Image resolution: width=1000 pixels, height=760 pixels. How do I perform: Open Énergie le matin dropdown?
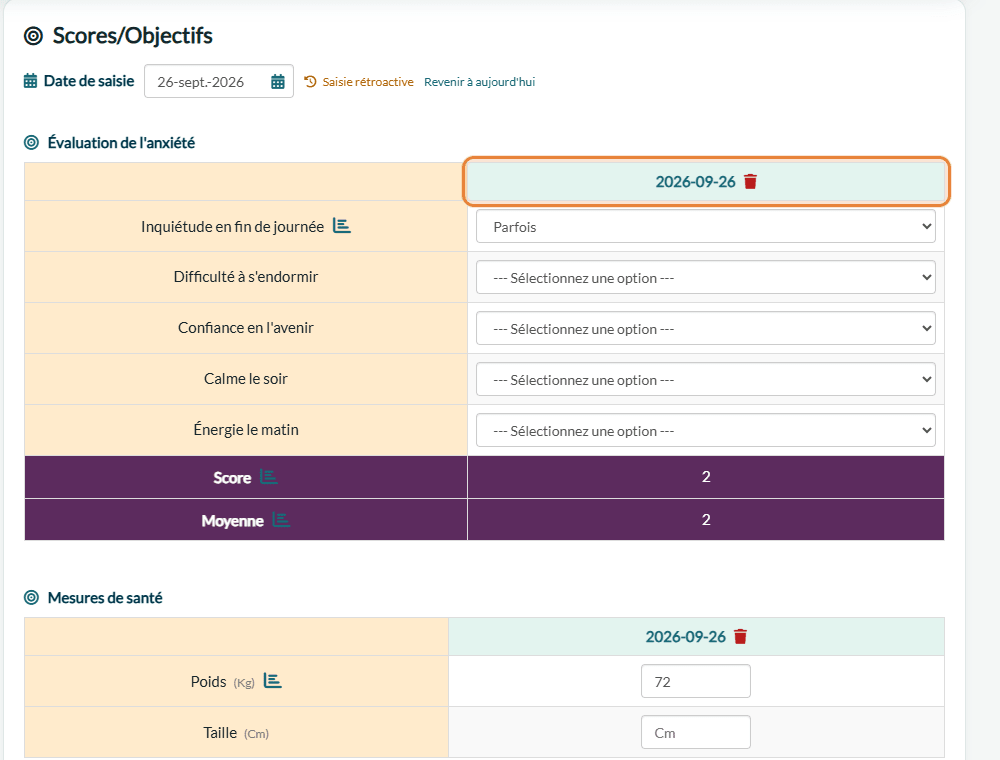pyautogui.click(x=705, y=430)
